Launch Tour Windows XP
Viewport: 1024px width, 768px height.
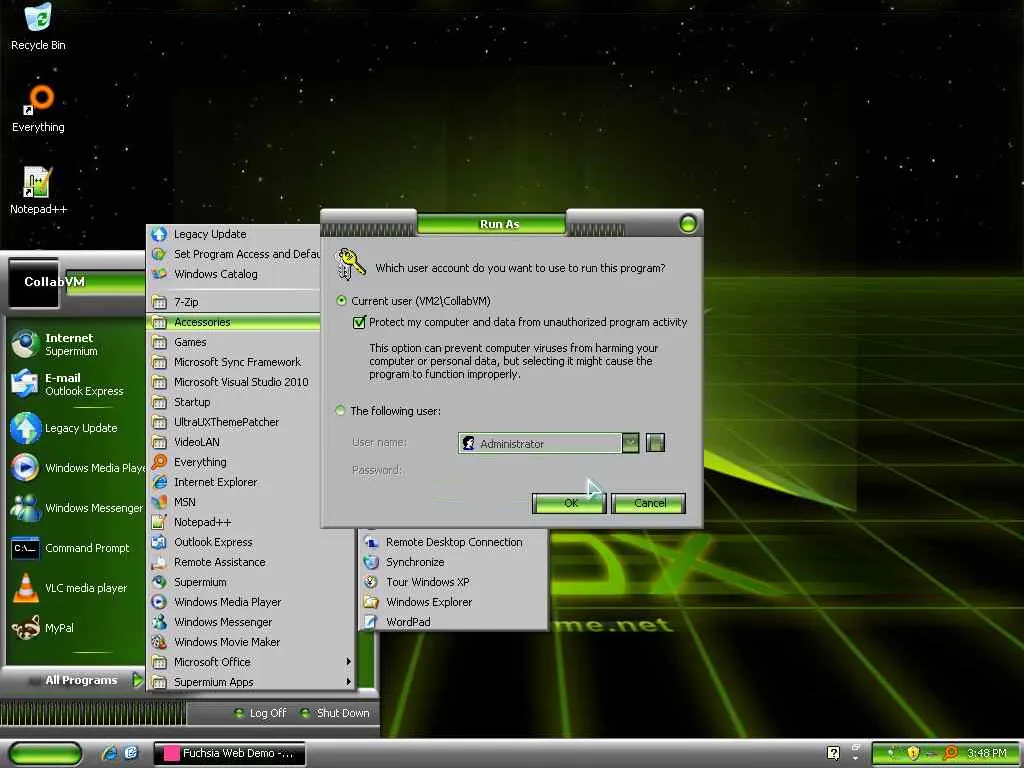[x=455, y=582]
